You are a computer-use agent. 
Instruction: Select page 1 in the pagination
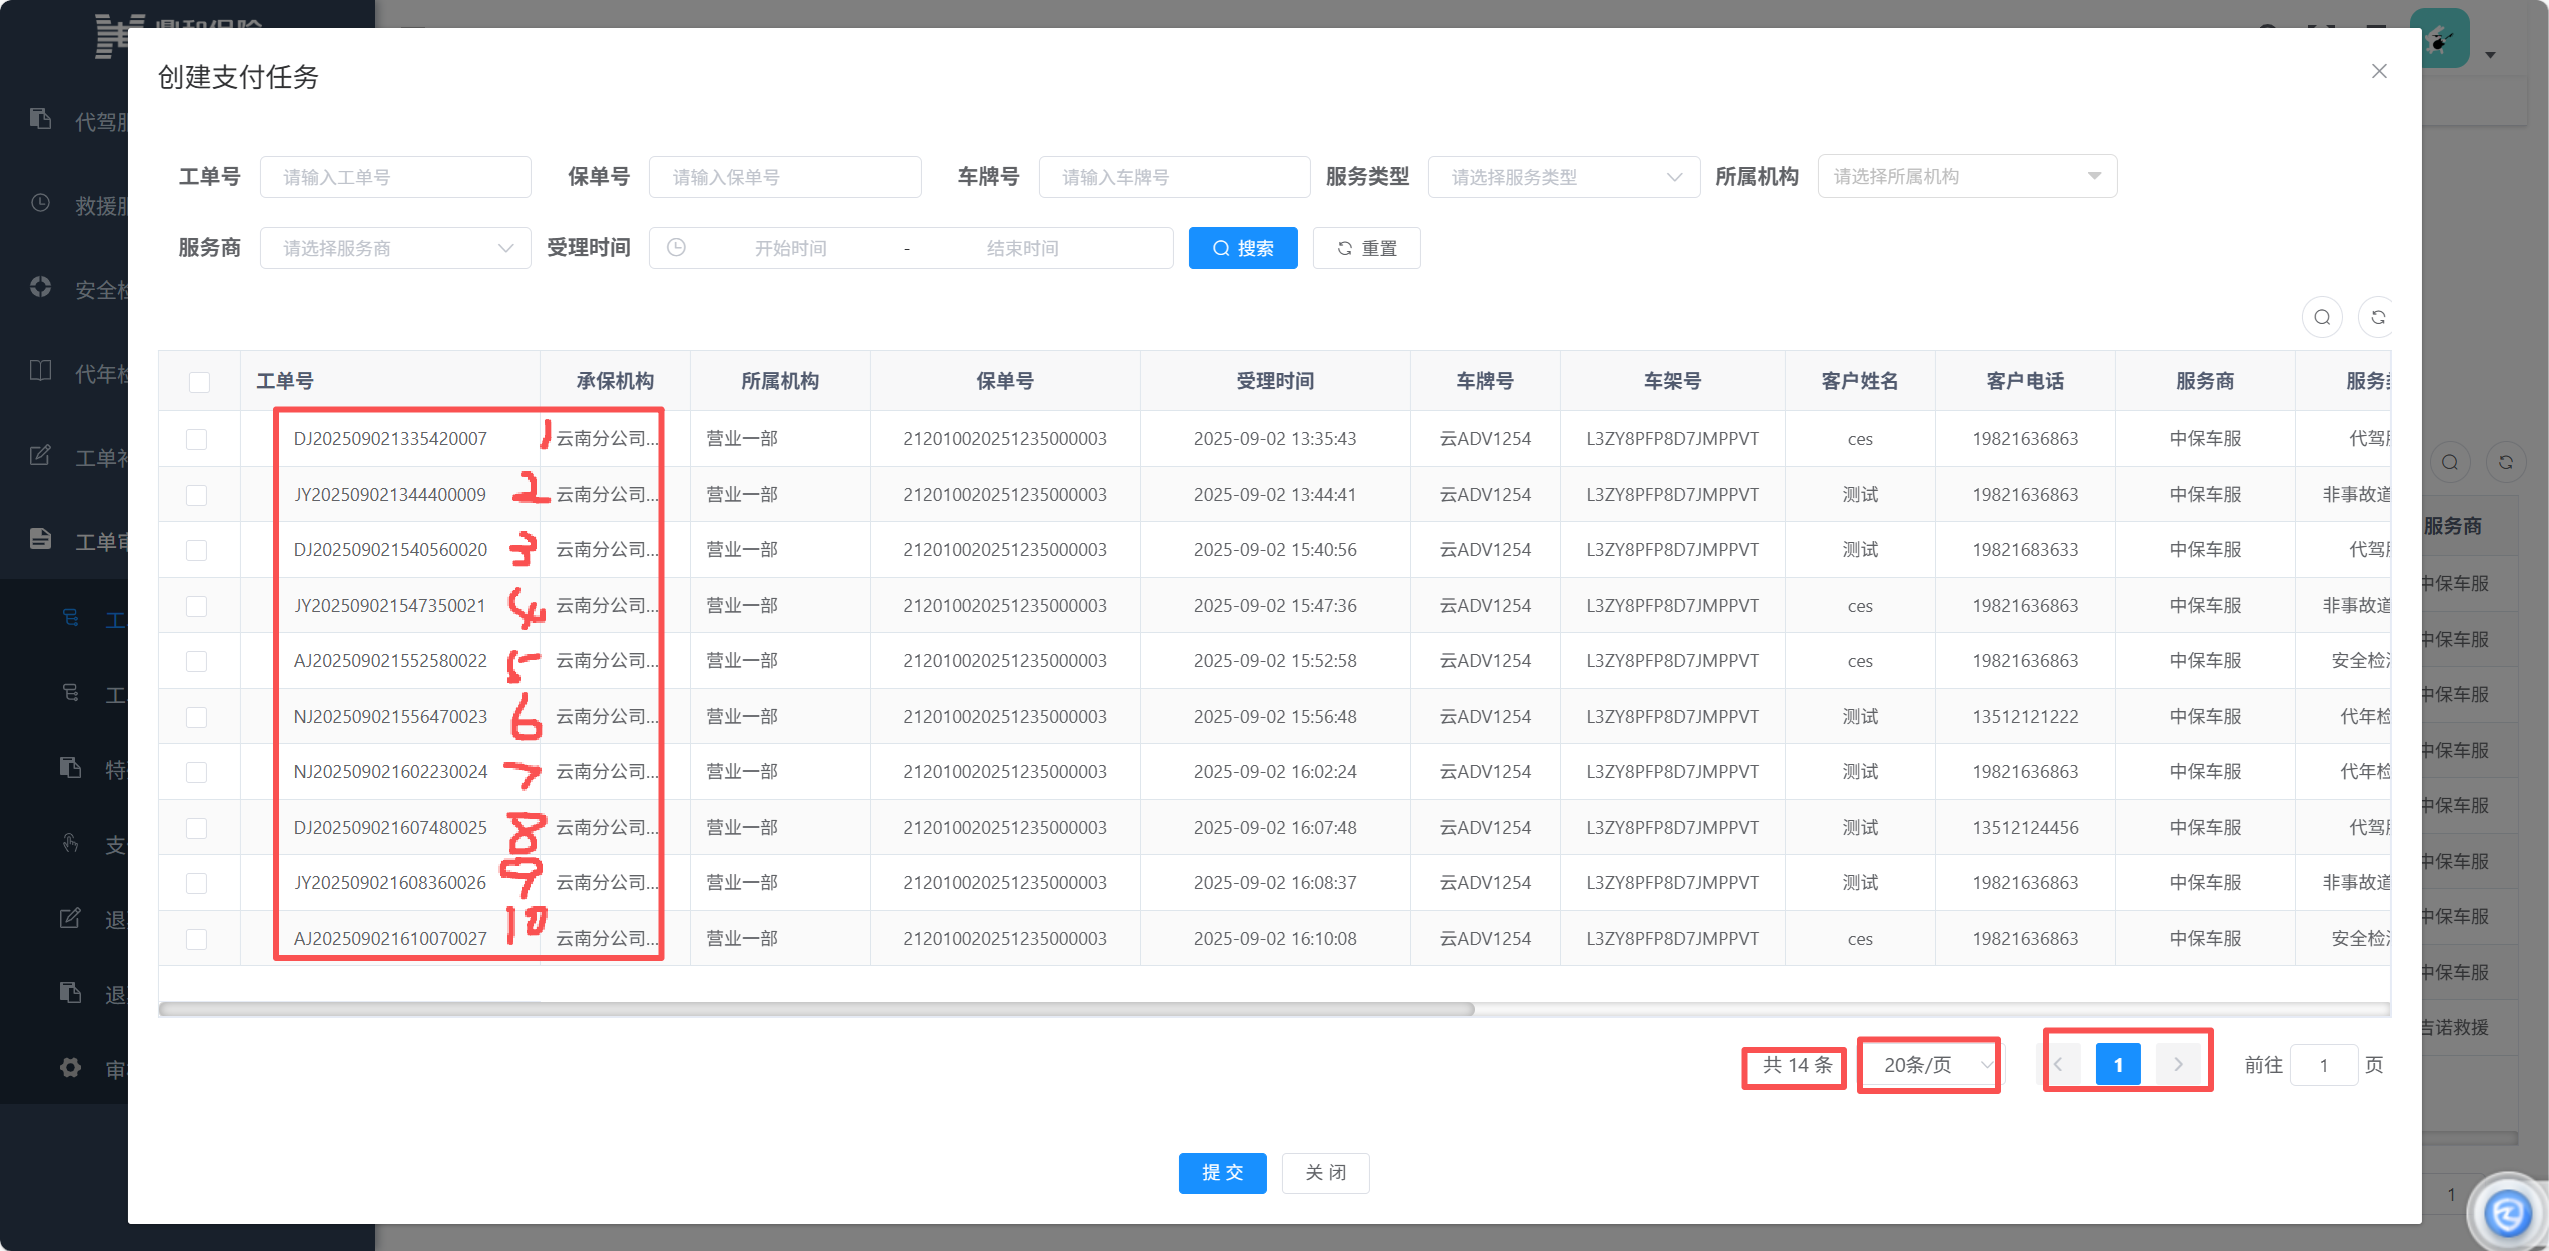(x=2117, y=1065)
